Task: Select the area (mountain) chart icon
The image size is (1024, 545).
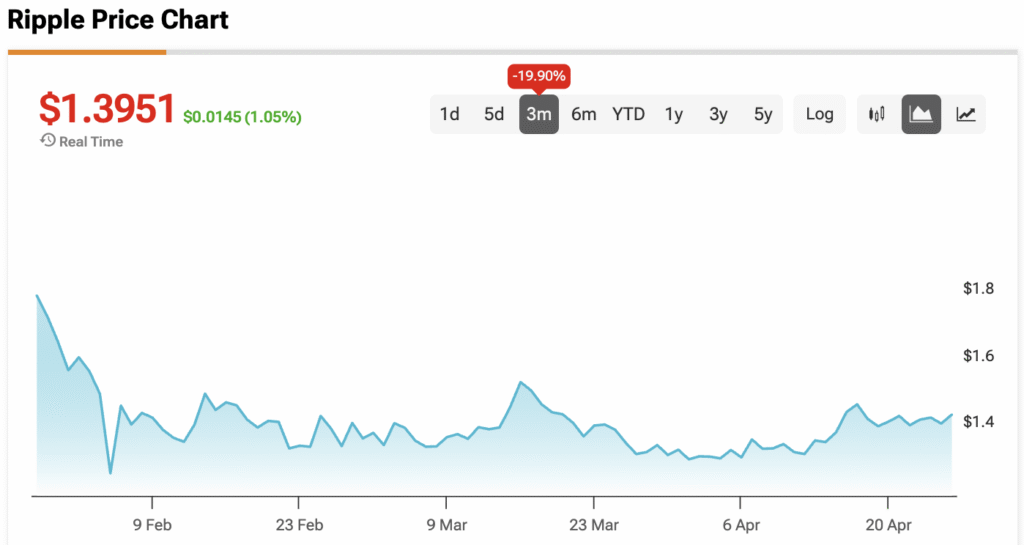Action: pyautogui.click(x=921, y=114)
